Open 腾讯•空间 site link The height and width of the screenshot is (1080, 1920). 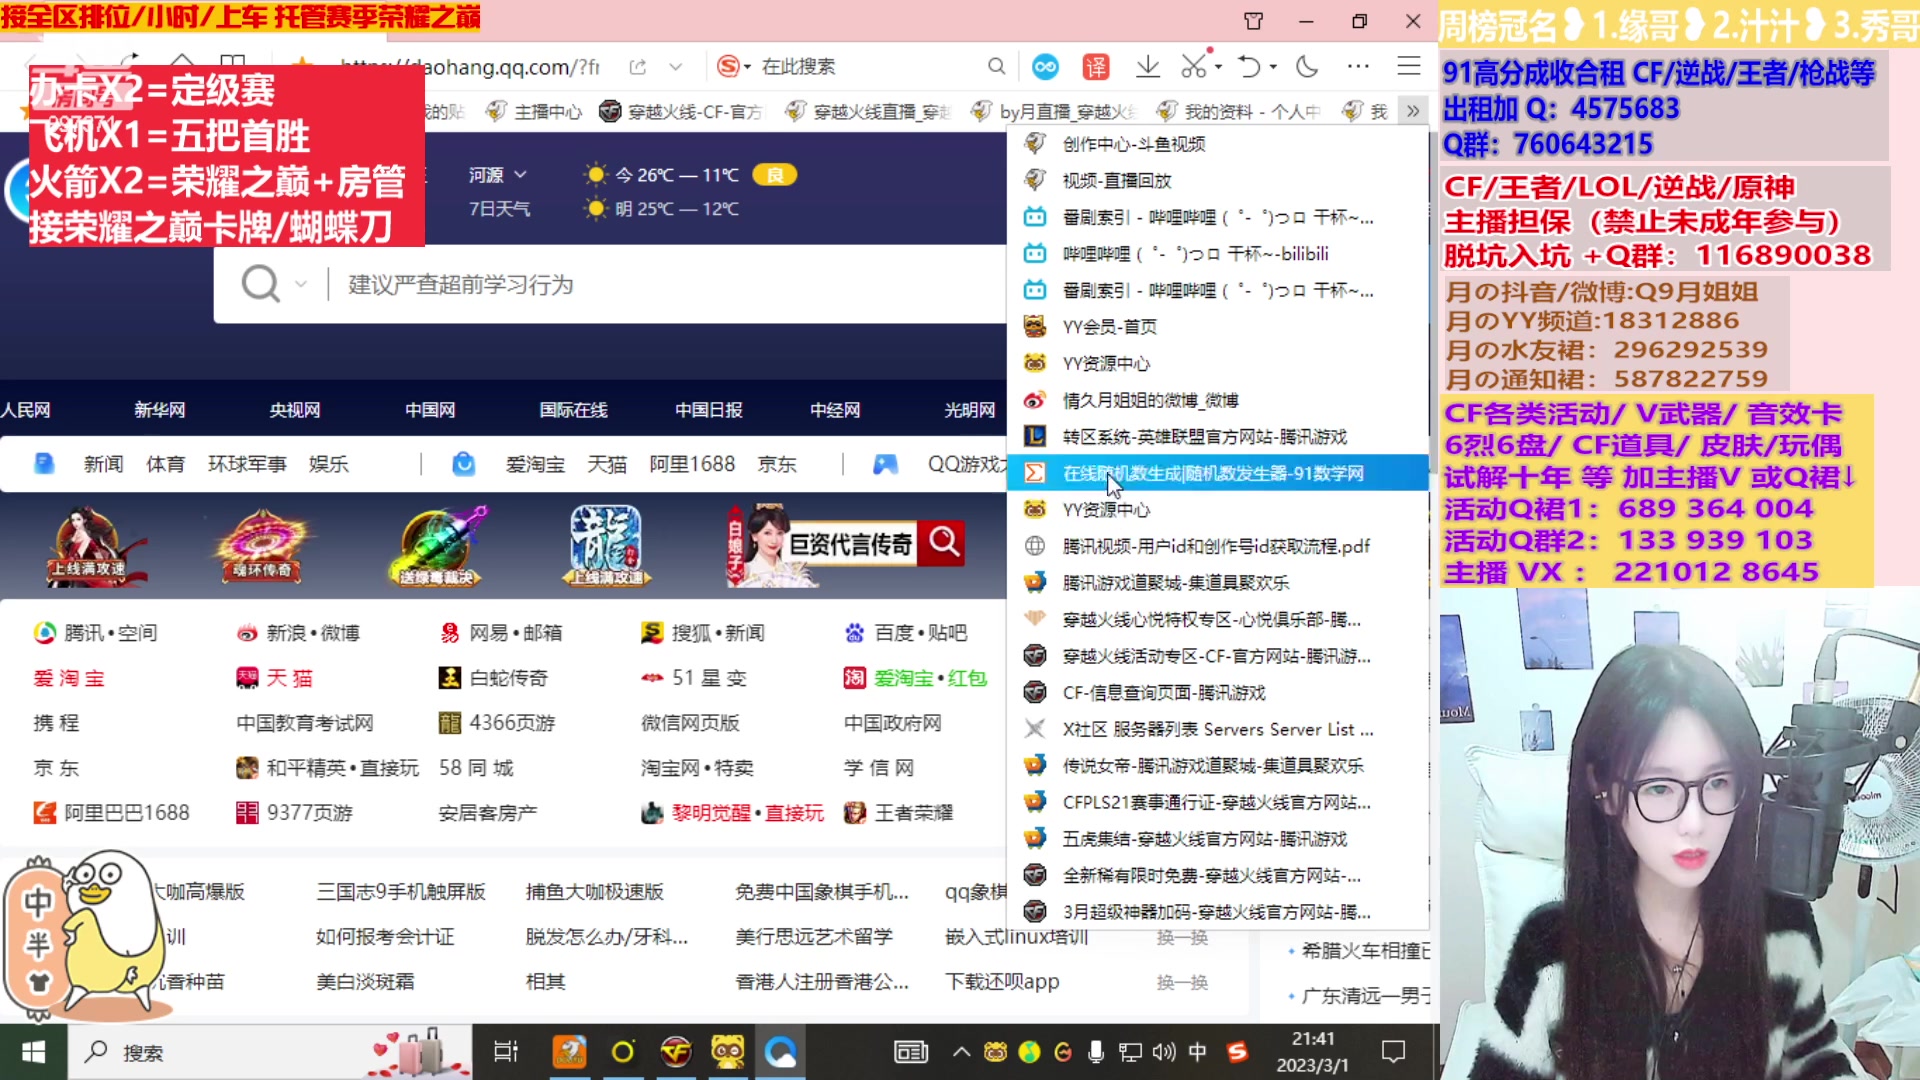coord(96,633)
